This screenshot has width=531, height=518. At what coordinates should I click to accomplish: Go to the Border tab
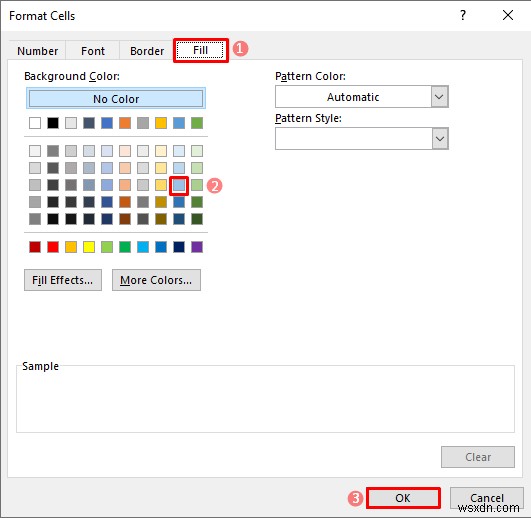point(147,51)
